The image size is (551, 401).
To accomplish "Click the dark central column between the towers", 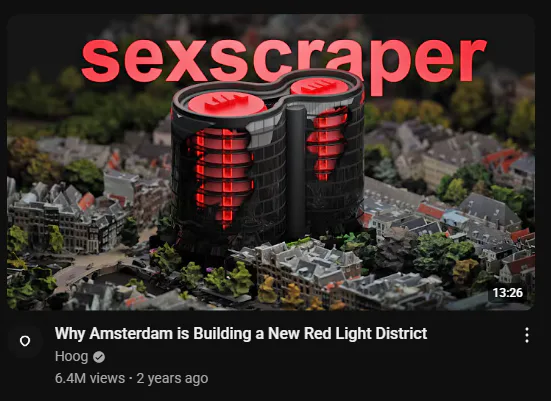I will click(x=296, y=172).
